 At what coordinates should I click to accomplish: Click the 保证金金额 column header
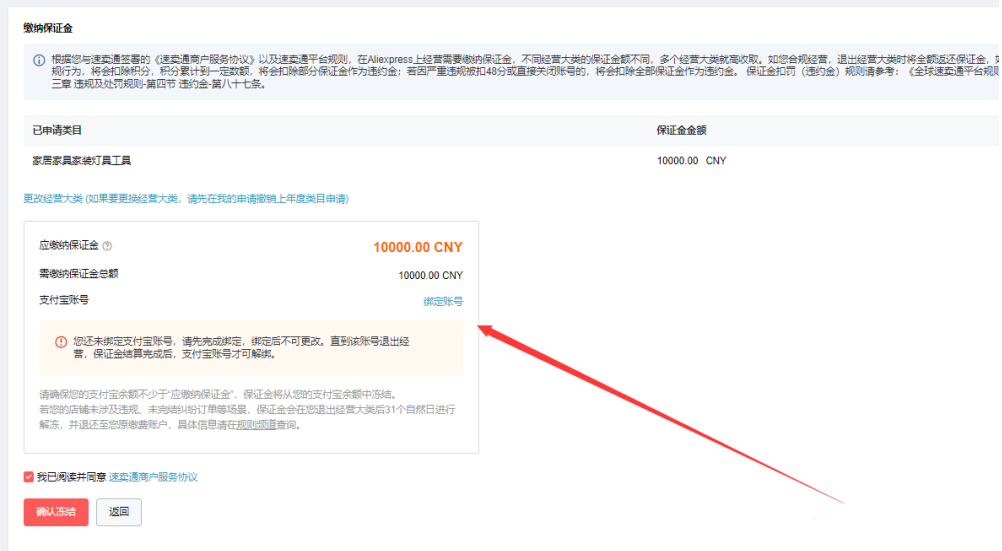pos(682,130)
